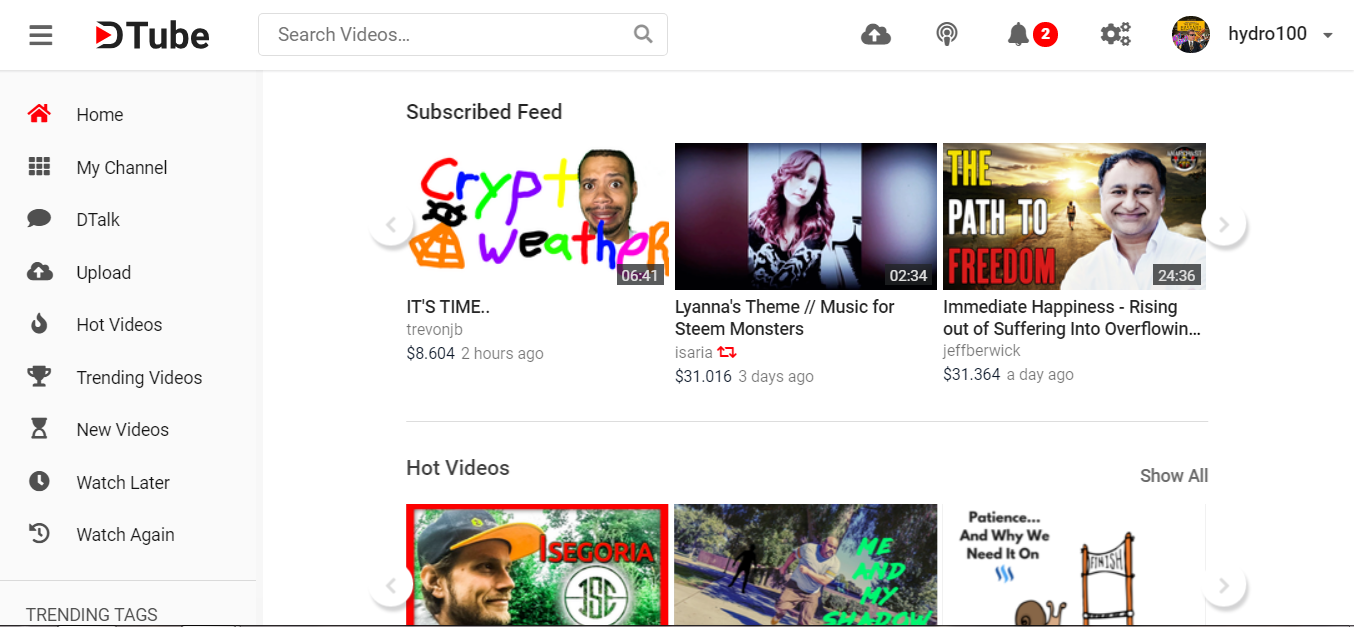This screenshot has width=1354, height=627.
Task: Open the Lyanna's Theme piano thumbnail
Action: [806, 216]
